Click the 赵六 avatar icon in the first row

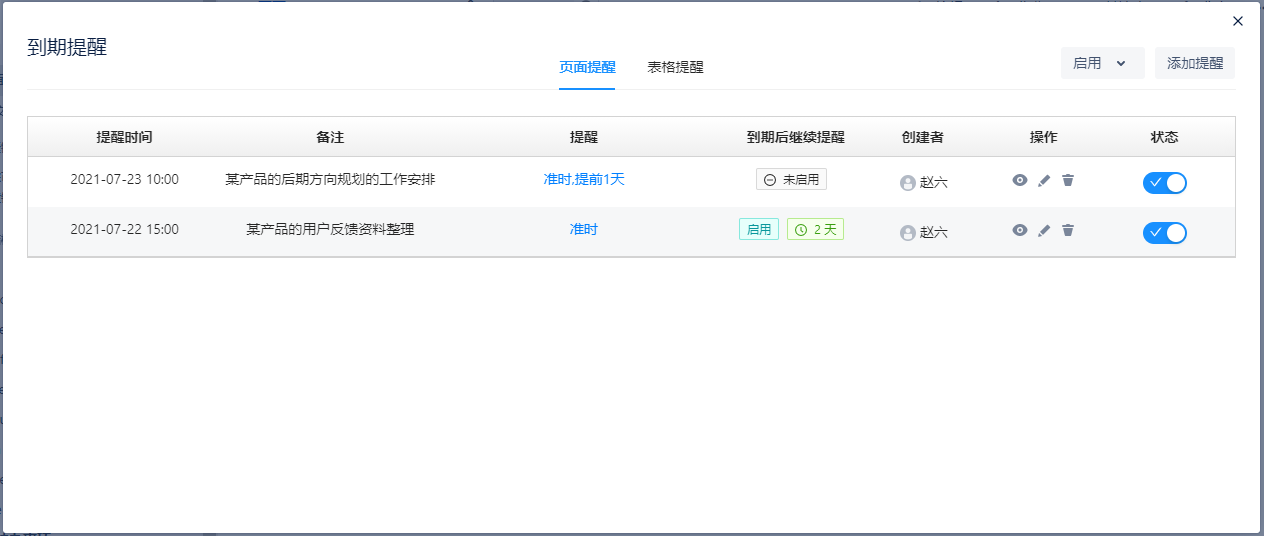(908, 183)
